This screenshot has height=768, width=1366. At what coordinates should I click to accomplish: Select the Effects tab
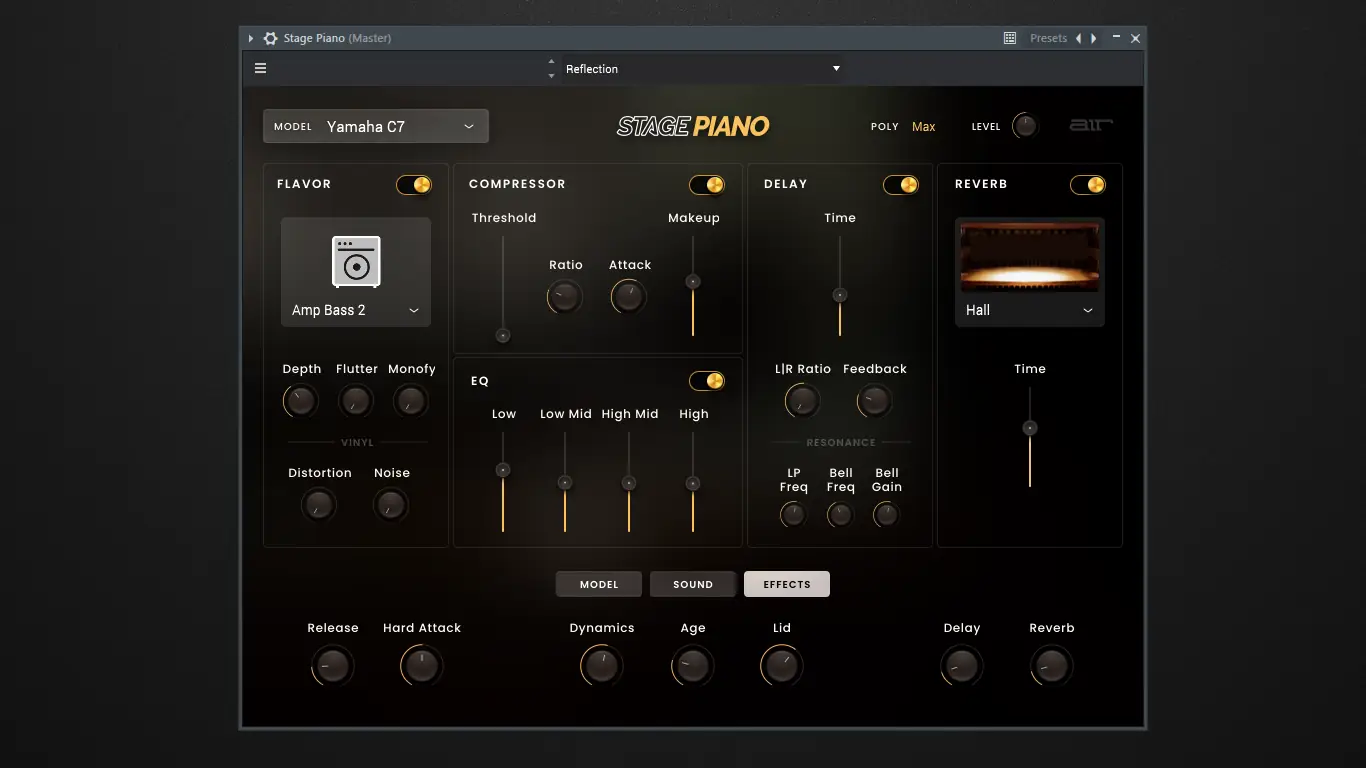(787, 584)
